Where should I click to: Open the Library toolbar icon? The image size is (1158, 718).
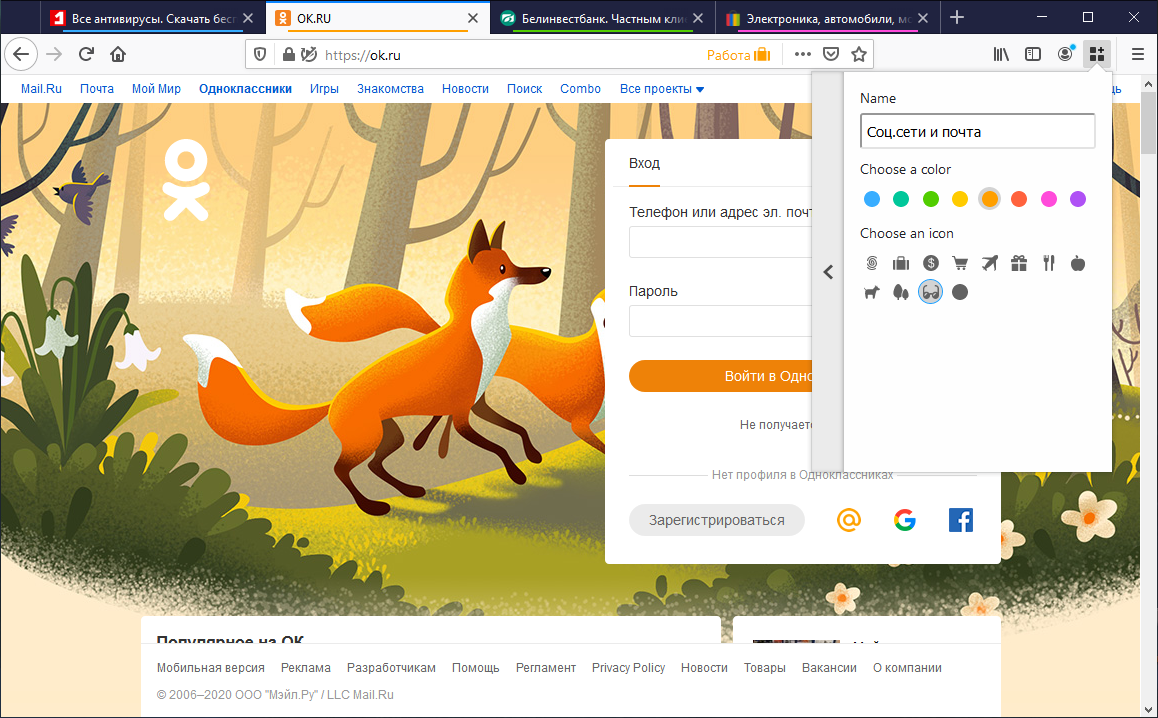pos(1001,54)
